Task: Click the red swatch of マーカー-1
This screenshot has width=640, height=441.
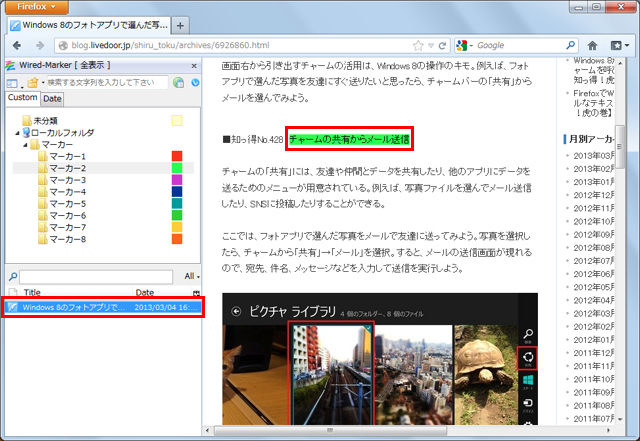Action: pos(177,156)
